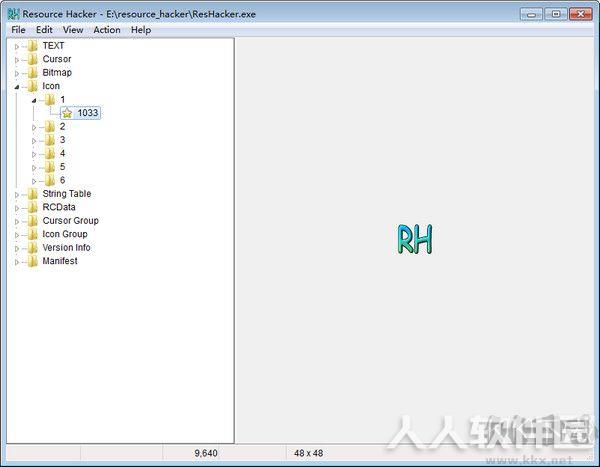
Task: Expand the TEXT tree node
Action: 17,47
